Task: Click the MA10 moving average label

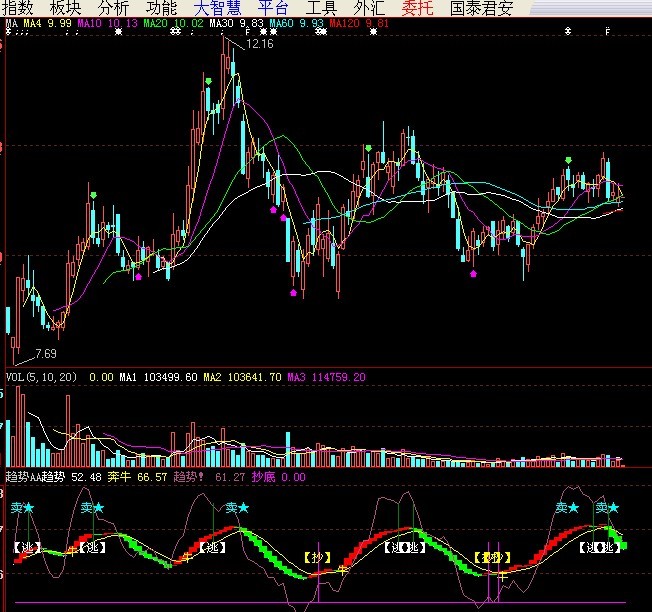Action: (x=108, y=22)
